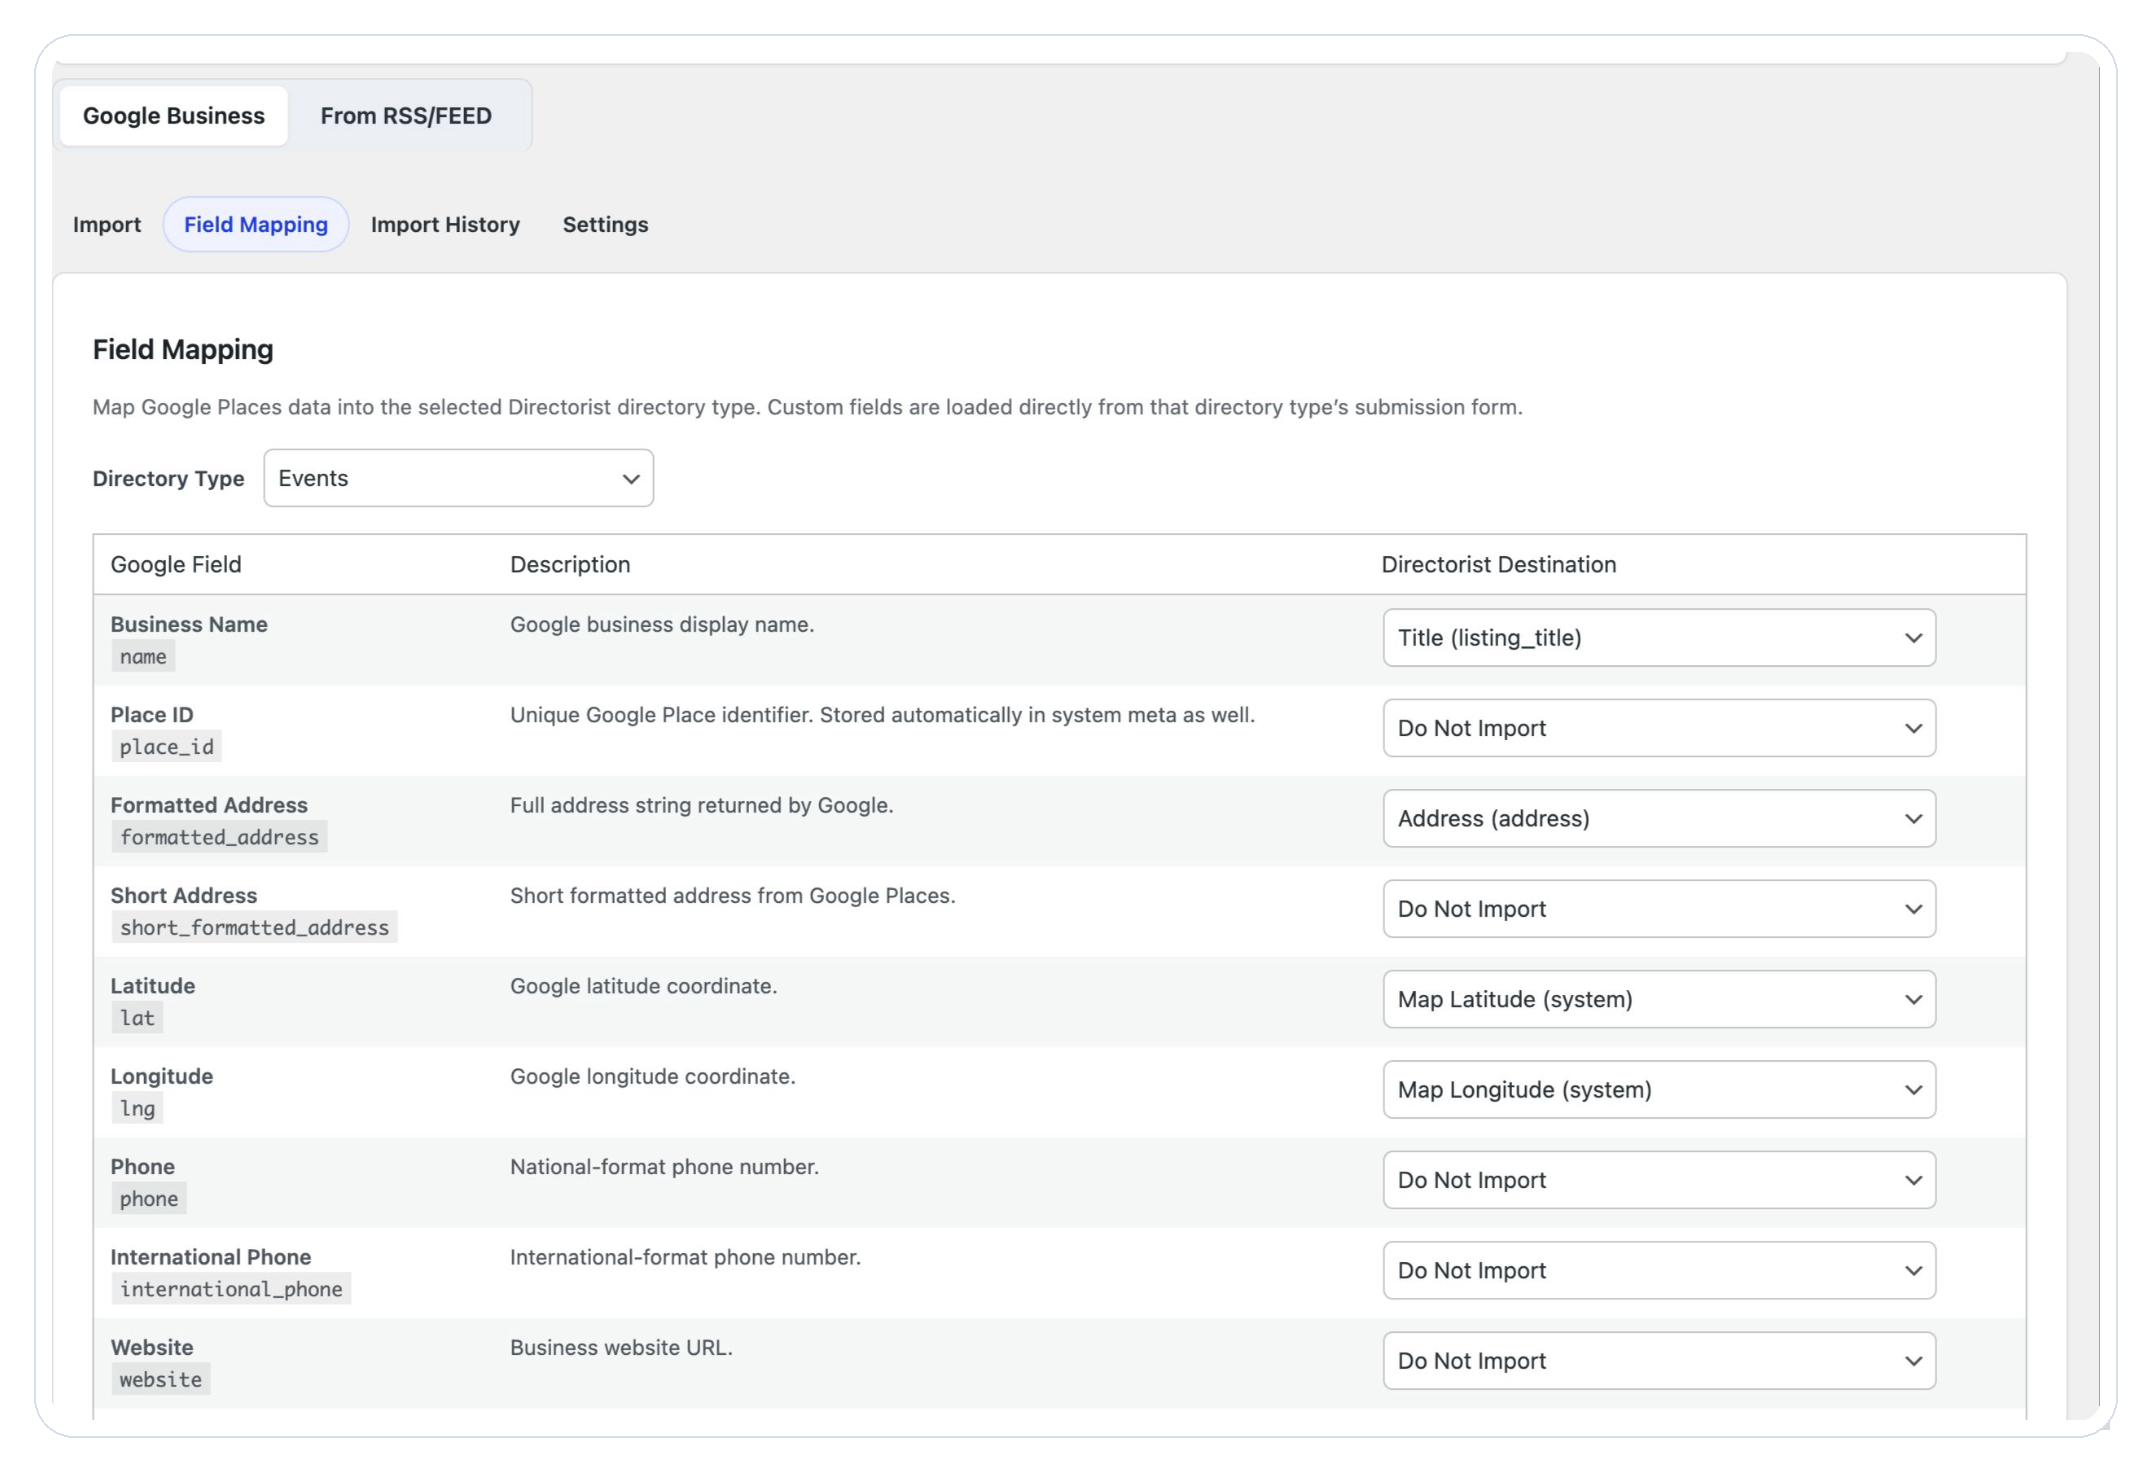Switch to the Google Business tab
This screenshot has height=1472, width=2152.
[174, 116]
